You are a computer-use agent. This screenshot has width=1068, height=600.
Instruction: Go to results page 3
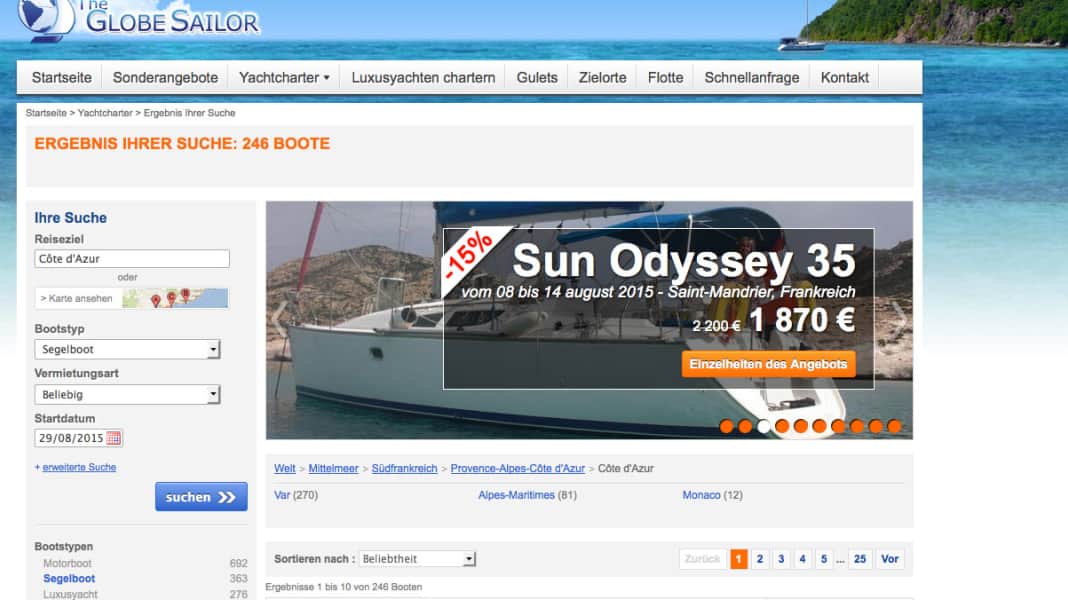(781, 559)
